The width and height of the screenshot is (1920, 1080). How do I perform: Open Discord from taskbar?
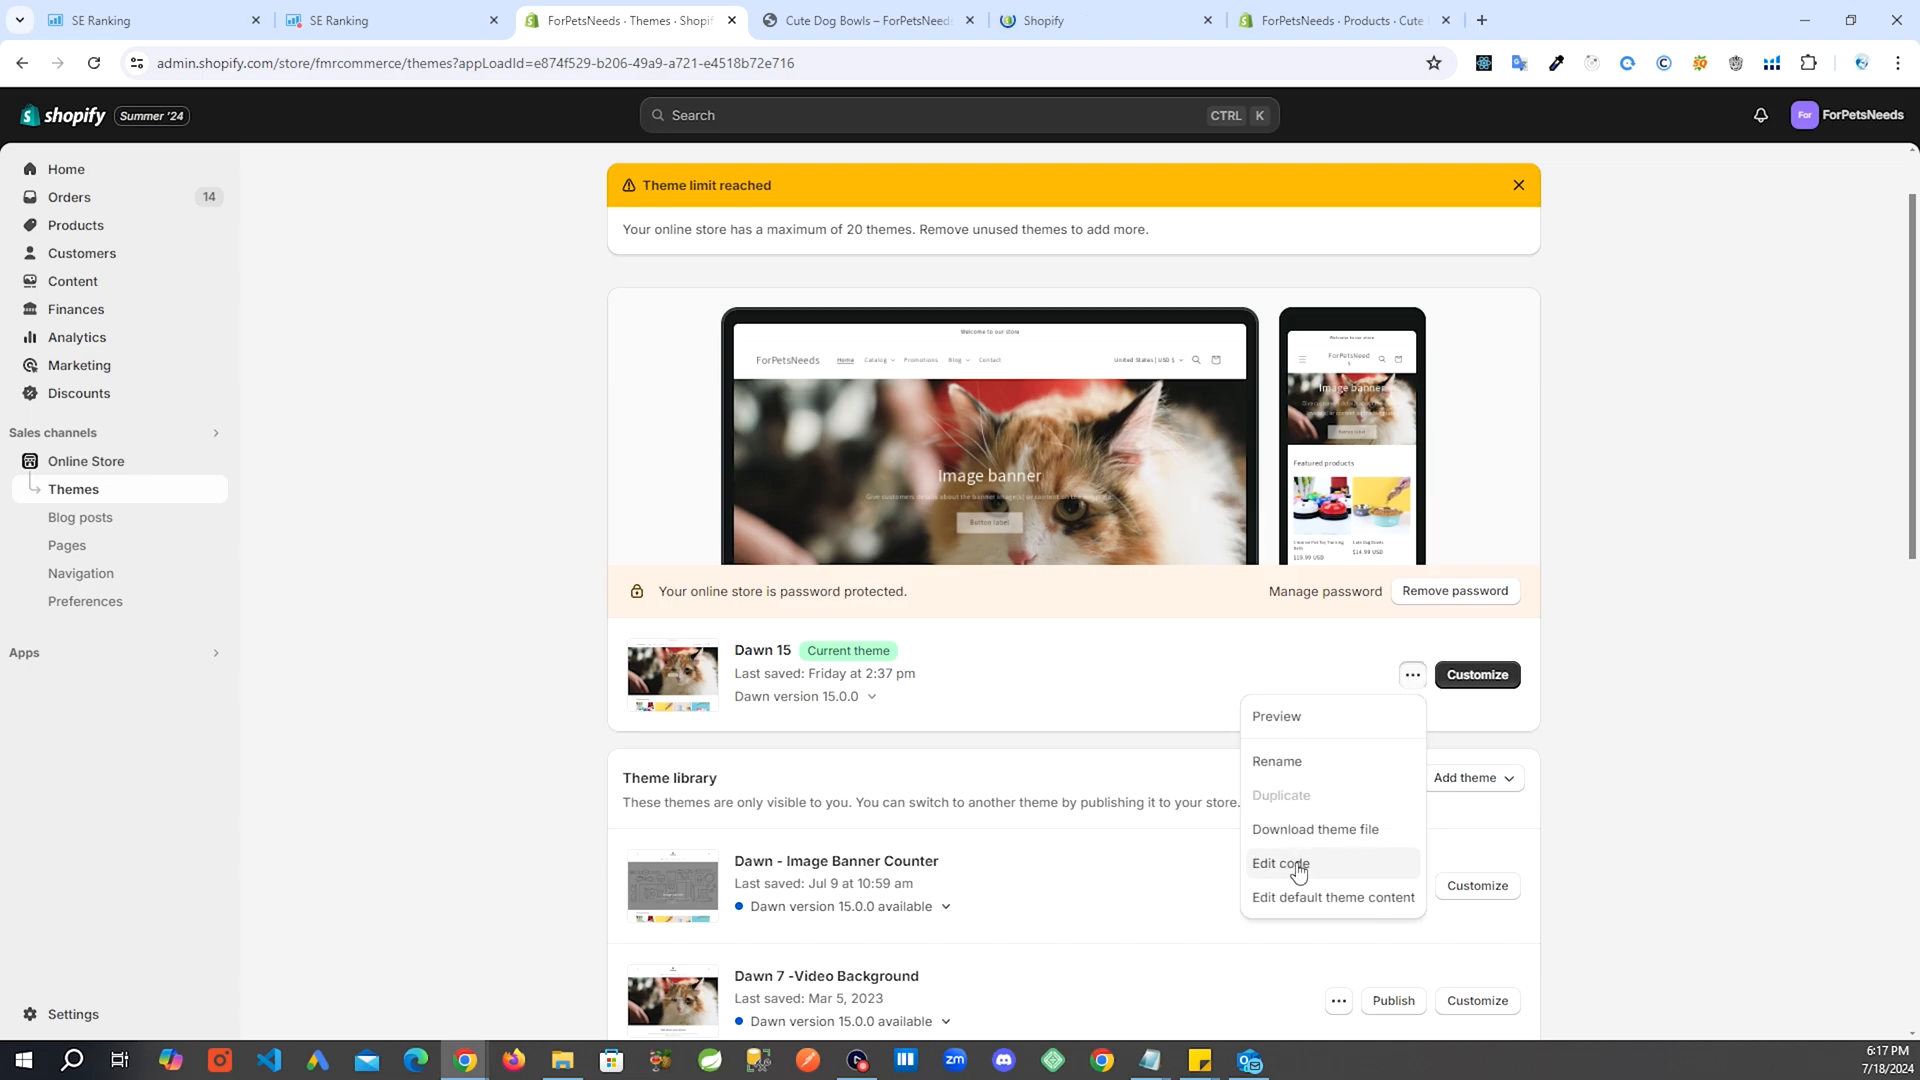pos(1004,1060)
